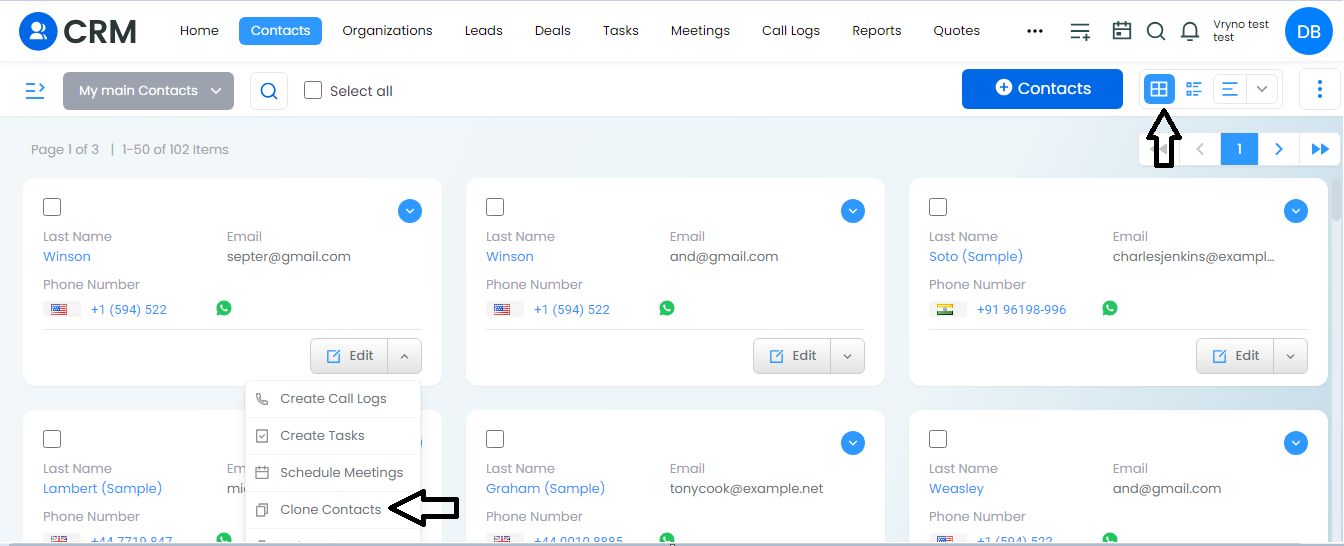Open more modules ellipsis in navigation
1344x546 pixels.
click(1035, 31)
